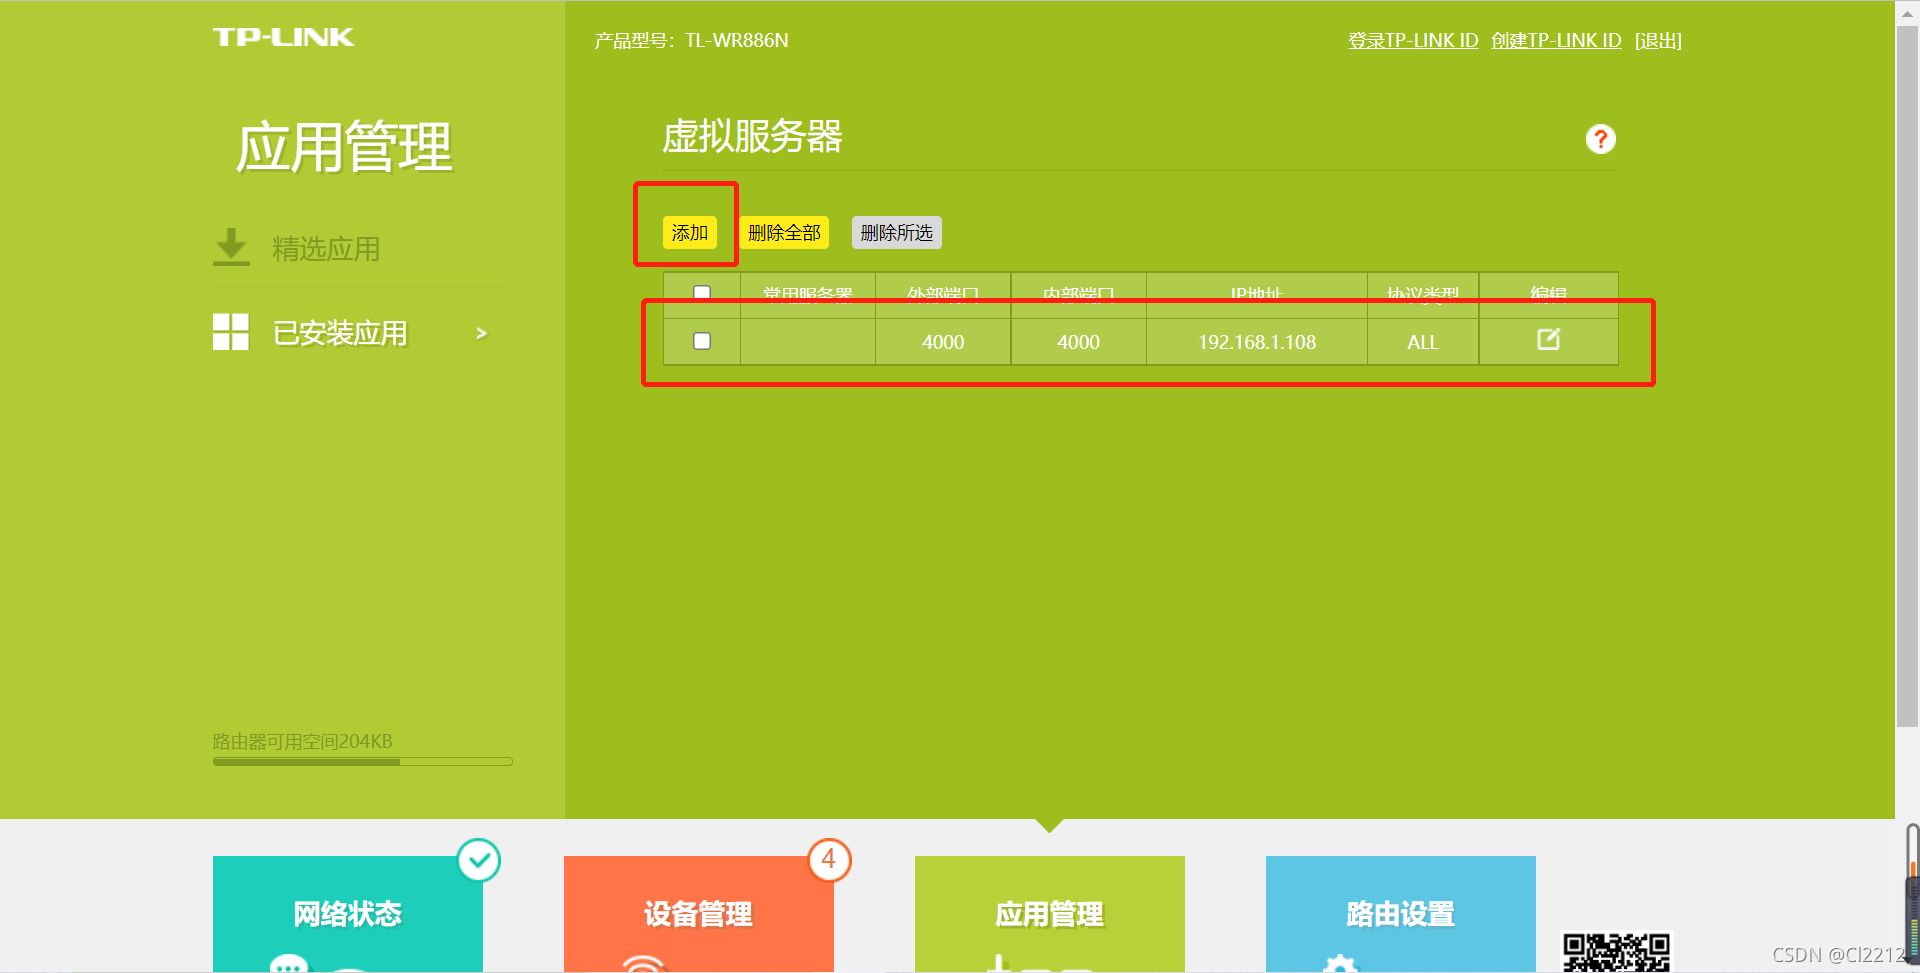Click the 添加 button
The image size is (1920, 973).
pyautogui.click(x=689, y=233)
